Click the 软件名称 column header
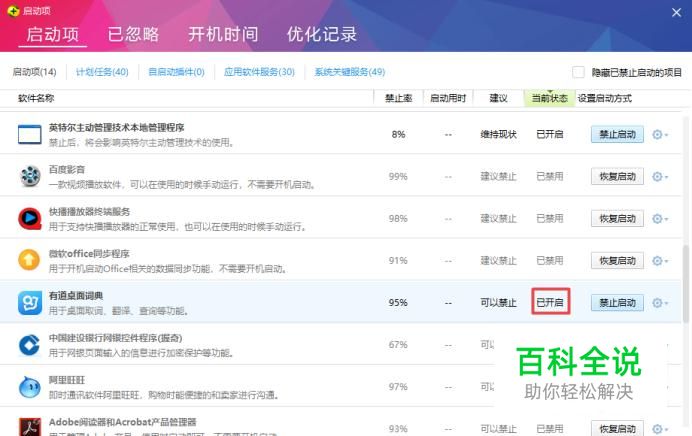The image size is (692, 436). coord(36,98)
